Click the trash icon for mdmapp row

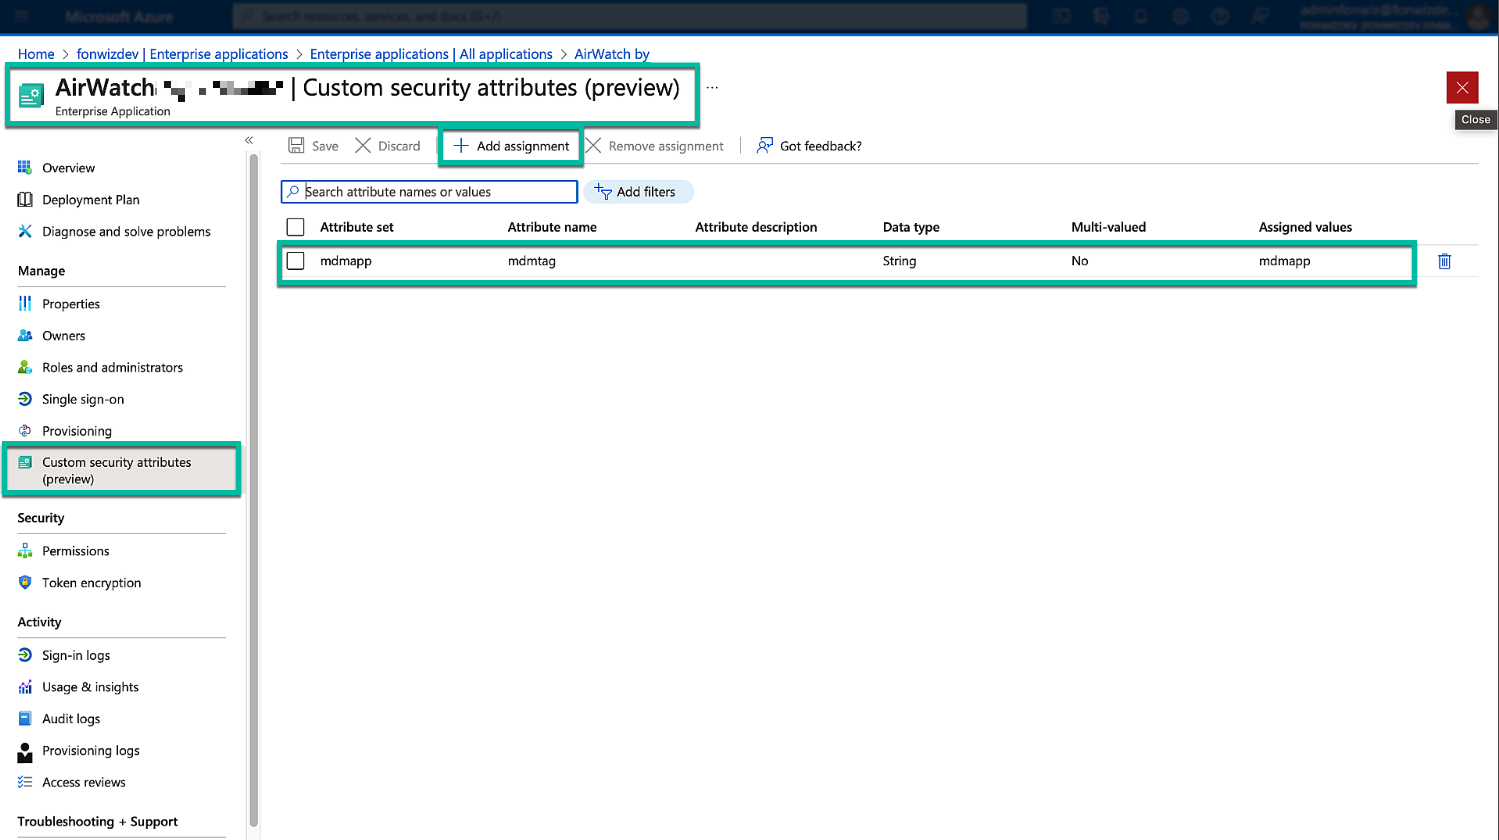(x=1444, y=261)
